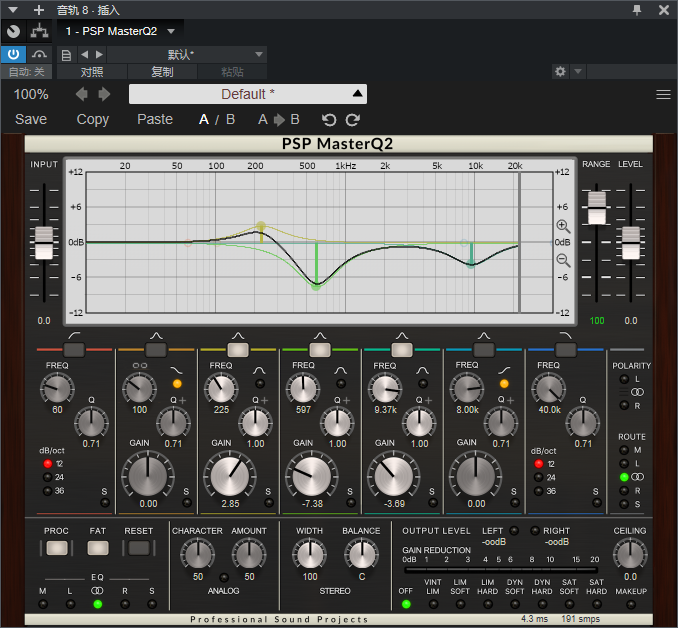Select 36 dB/oct for low-pass filter
Screen dimensions: 678x628
pos(539,491)
